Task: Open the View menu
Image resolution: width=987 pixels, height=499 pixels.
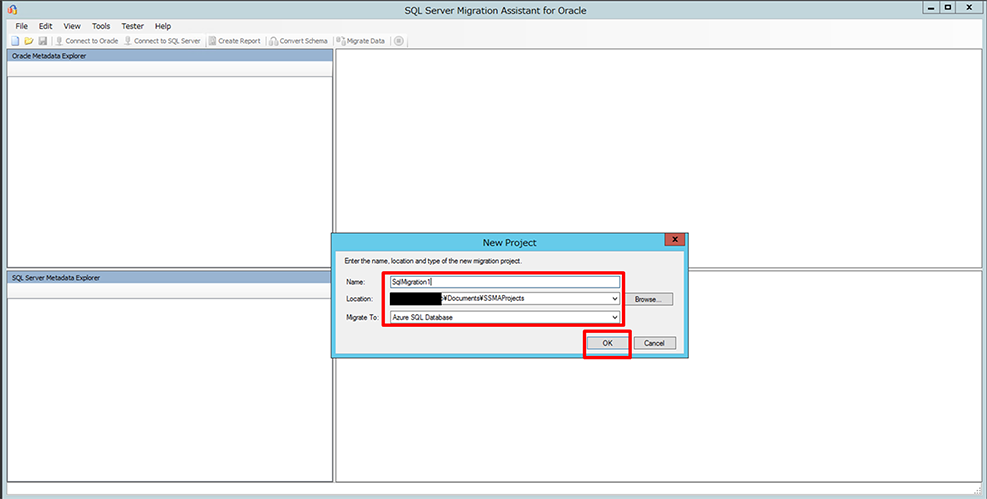Action: point(72,26)
